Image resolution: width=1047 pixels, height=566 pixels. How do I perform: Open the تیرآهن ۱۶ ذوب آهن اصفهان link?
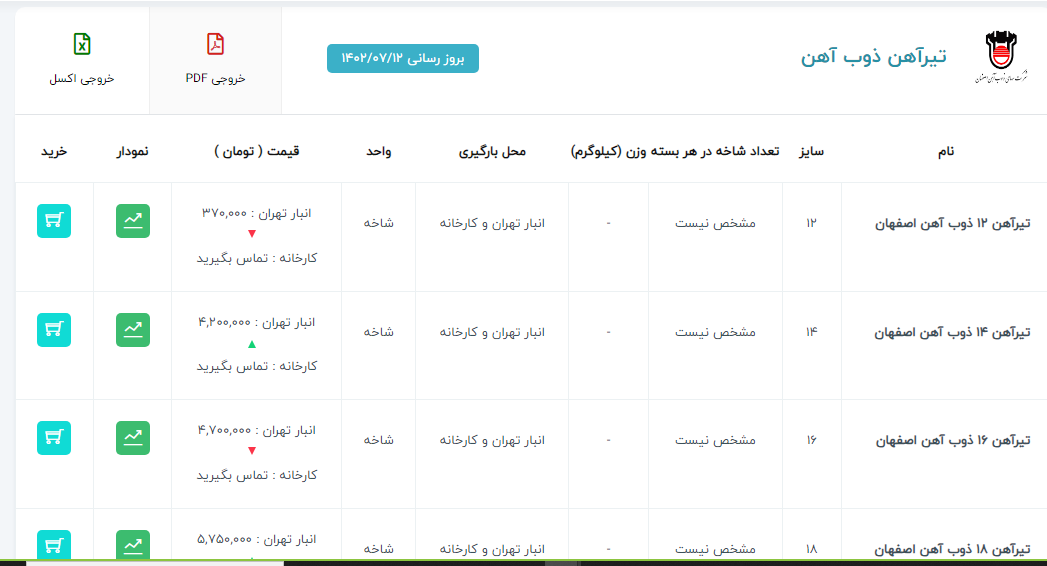(953, 440)
